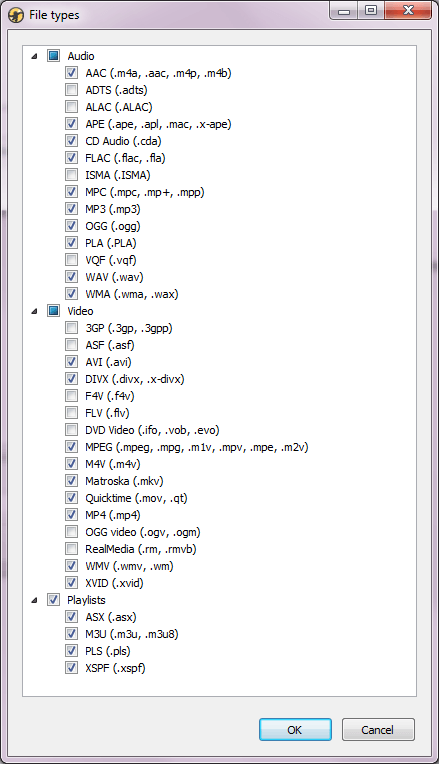This screenshot has width=439, height=764.
Task: Toggle the Audio group tri-state checkbox
Action: (54, 56)
